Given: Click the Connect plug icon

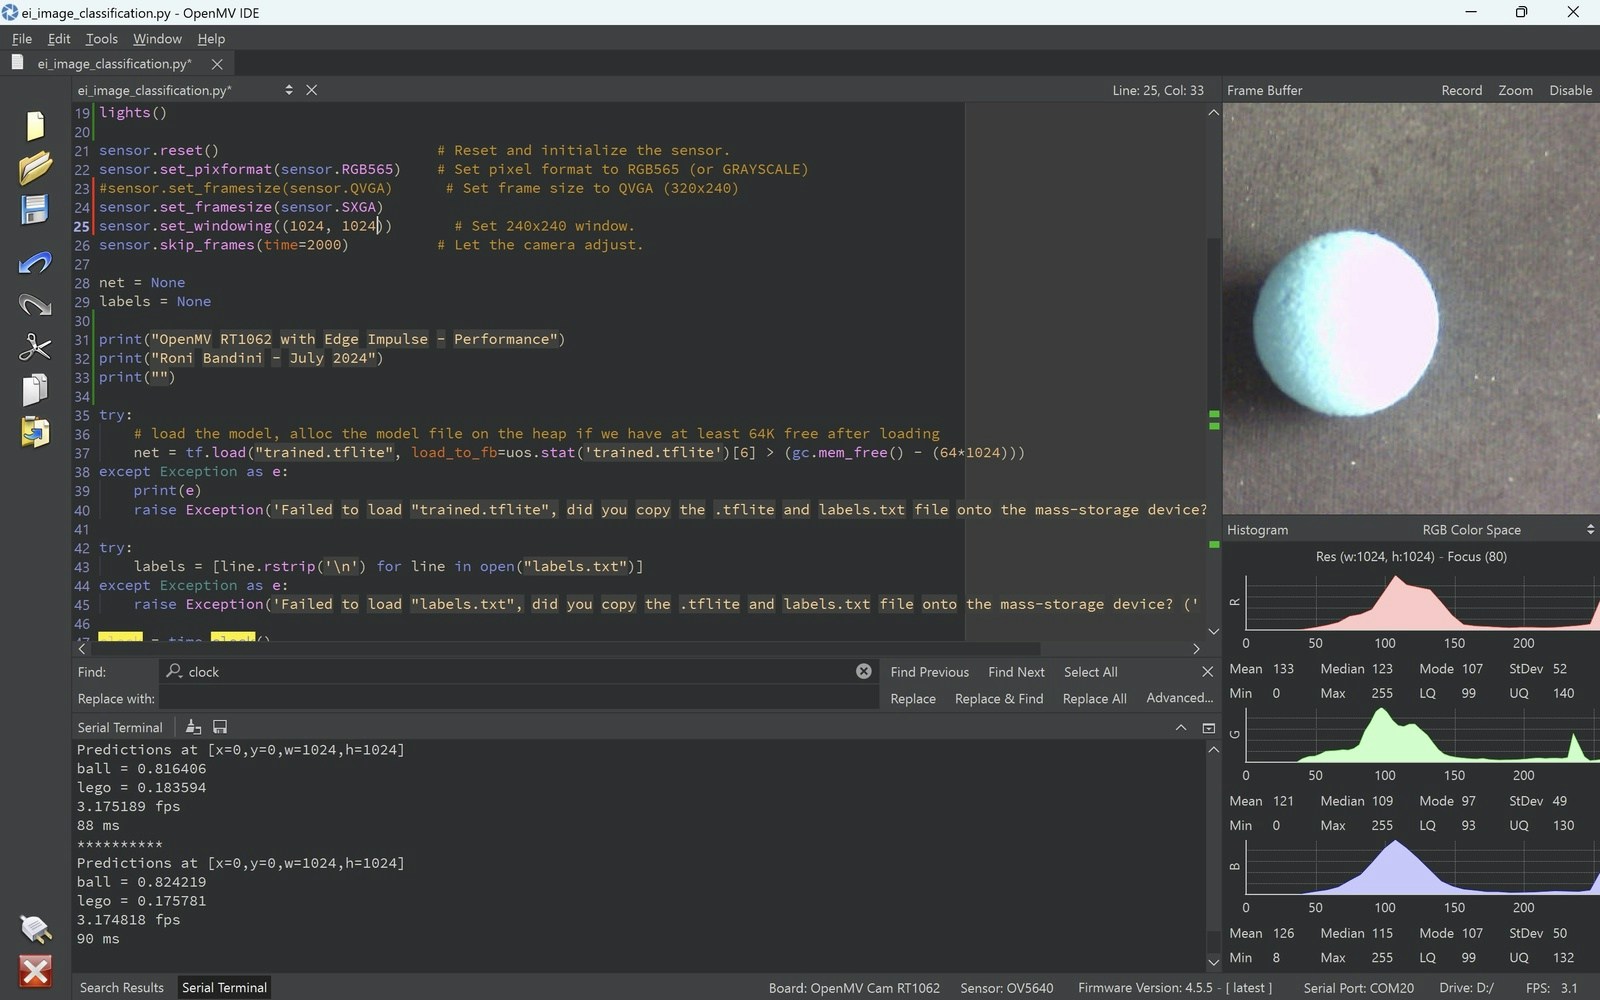Looking at the screenshot, I should tap(35, 929).
